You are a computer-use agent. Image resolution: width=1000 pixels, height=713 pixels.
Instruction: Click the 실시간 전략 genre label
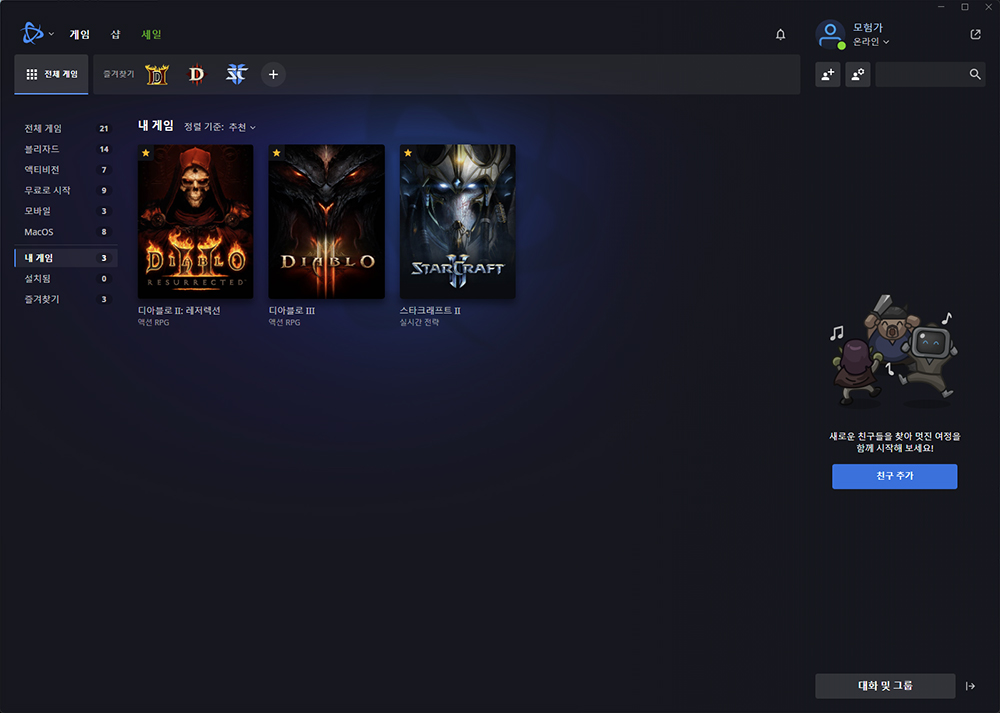419,323
